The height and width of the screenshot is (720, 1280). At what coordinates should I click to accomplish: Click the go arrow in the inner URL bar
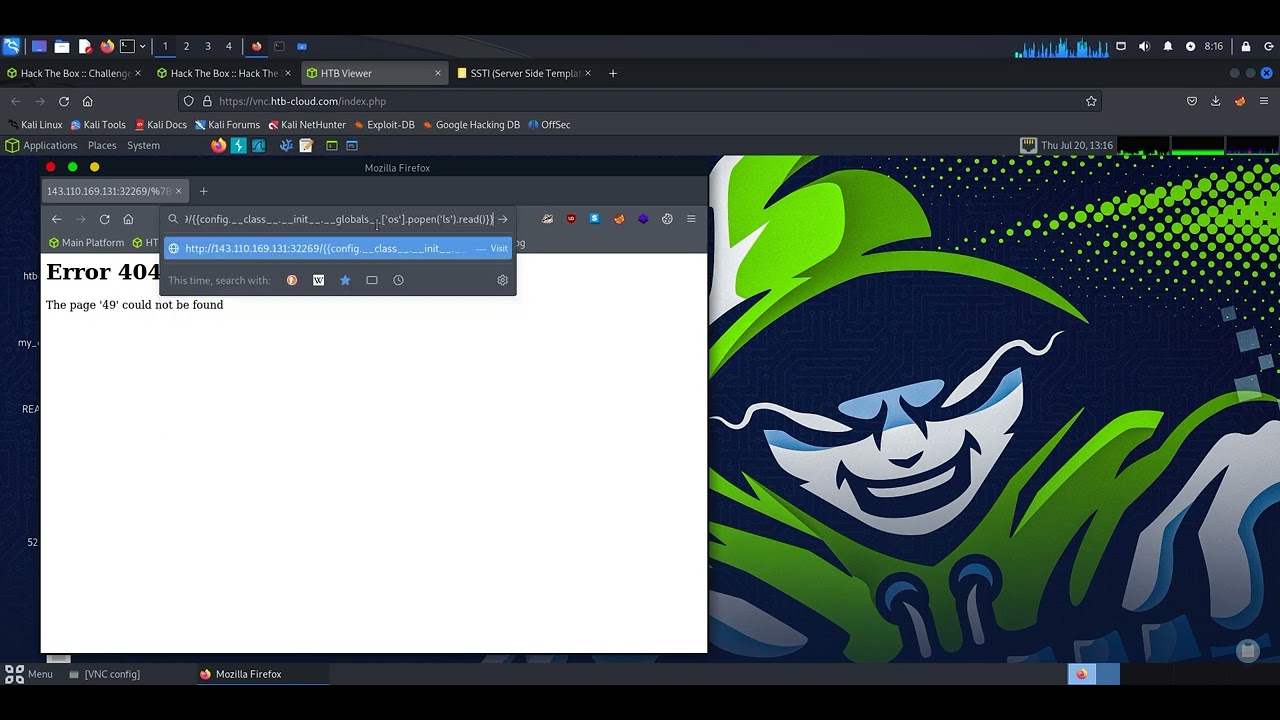(x=503, y=219)
